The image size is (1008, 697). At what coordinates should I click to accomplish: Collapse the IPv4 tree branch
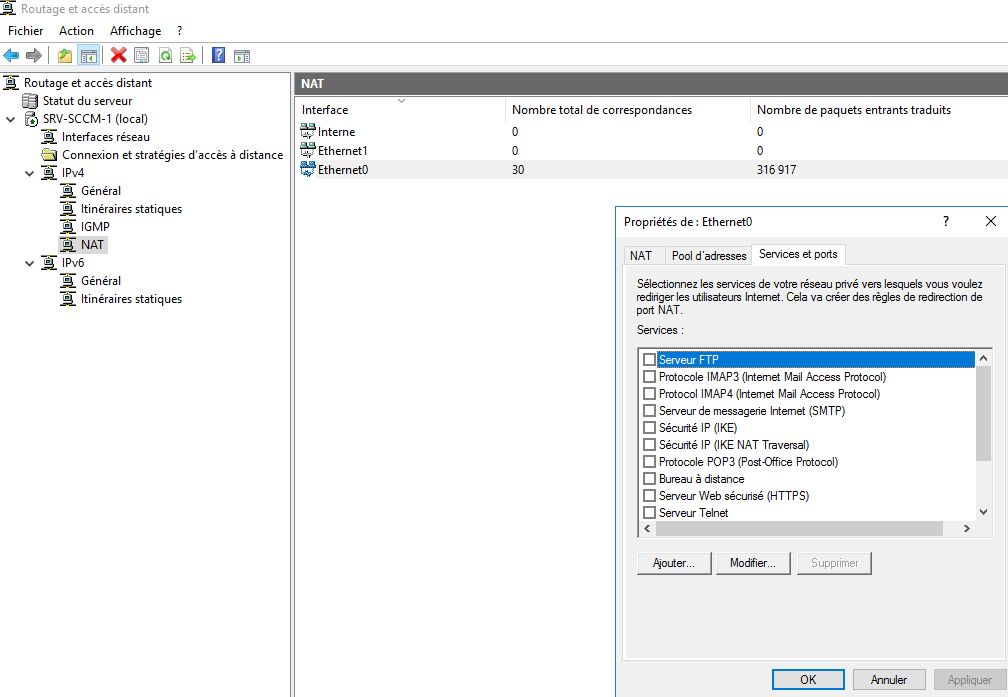tap(29, 173)
